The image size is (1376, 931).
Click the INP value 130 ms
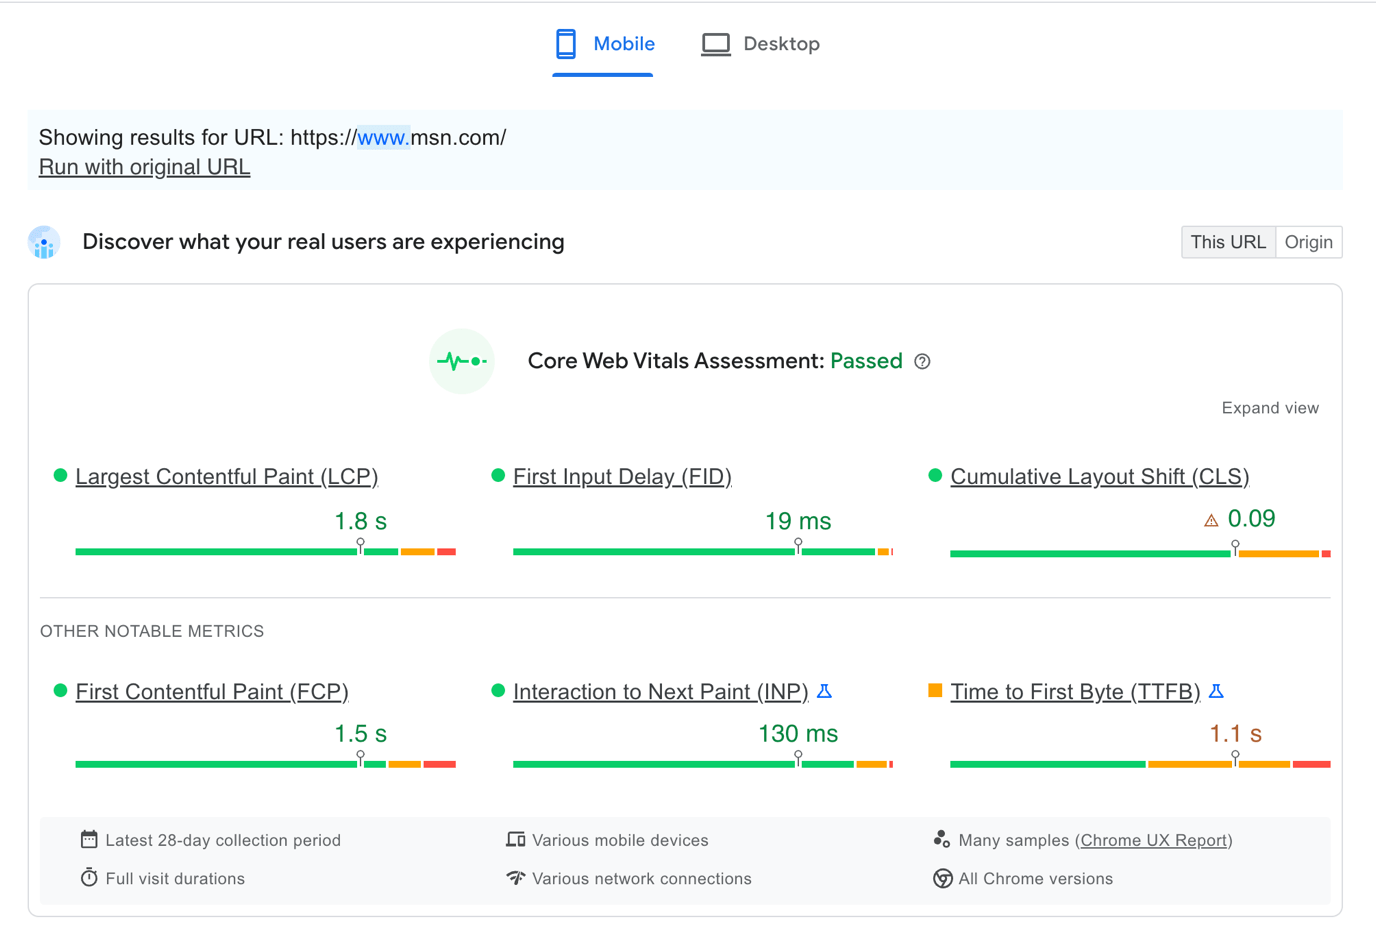click(798, 734)
